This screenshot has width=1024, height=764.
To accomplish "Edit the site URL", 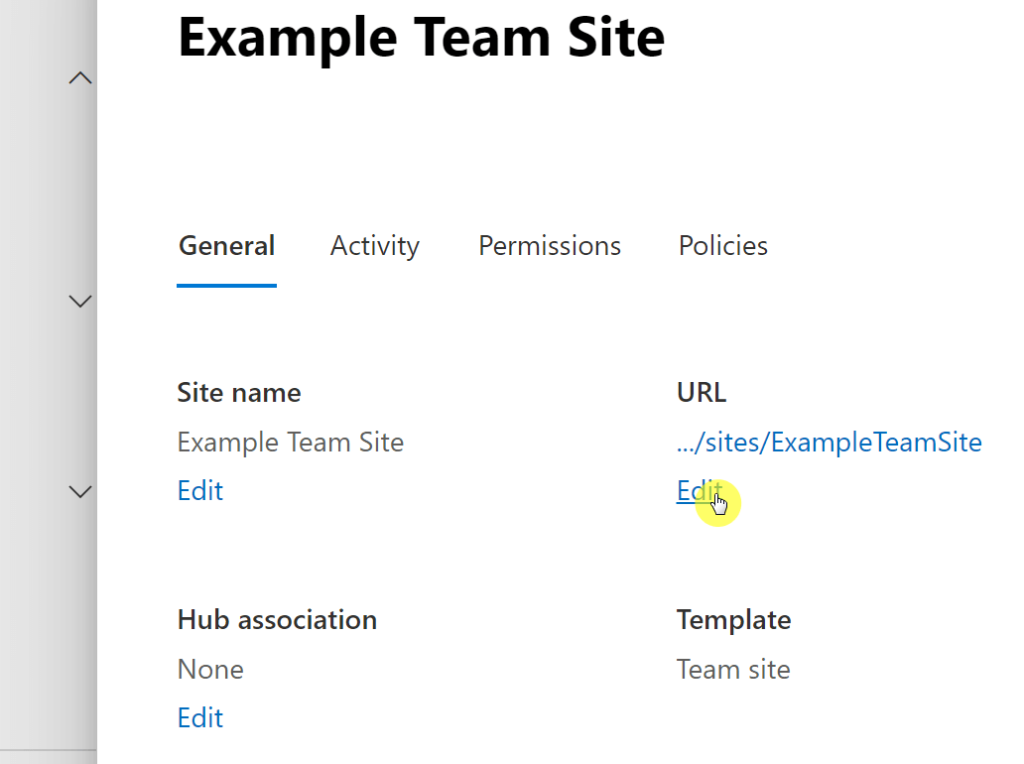I will pyautogui.click(x=699, y=491).
